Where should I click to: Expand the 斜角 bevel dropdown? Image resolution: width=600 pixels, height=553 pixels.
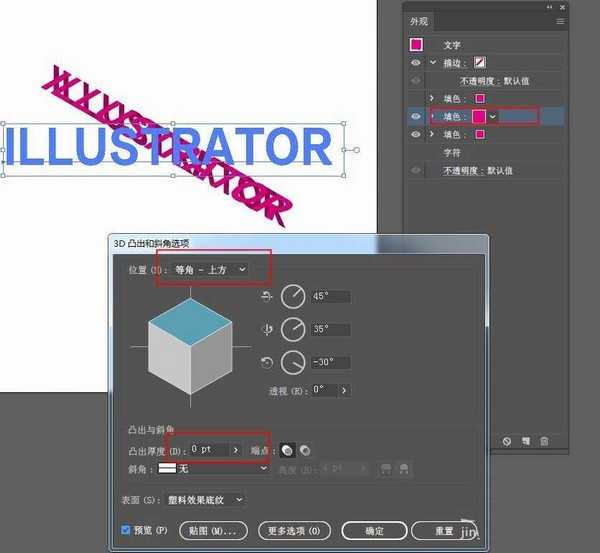(264, 468)
